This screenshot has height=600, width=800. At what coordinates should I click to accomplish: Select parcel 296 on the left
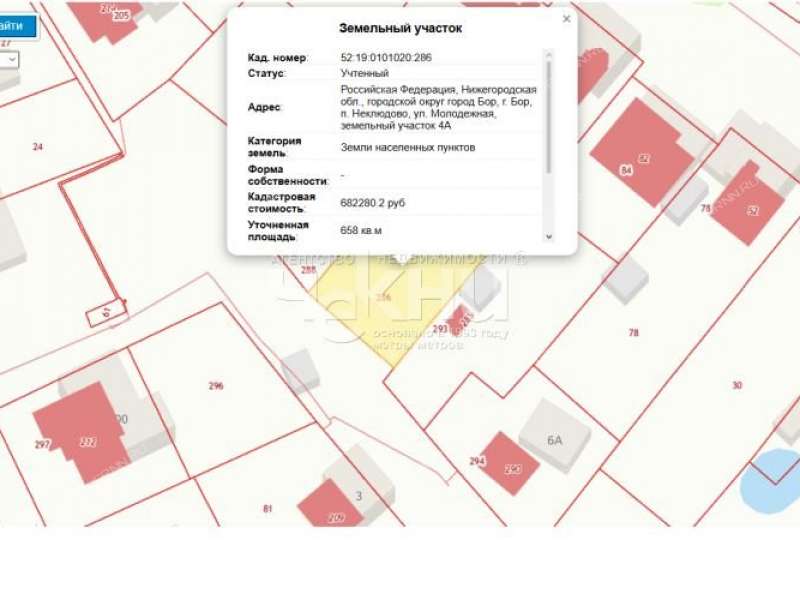pyautogui.click(x=214, y=385)
